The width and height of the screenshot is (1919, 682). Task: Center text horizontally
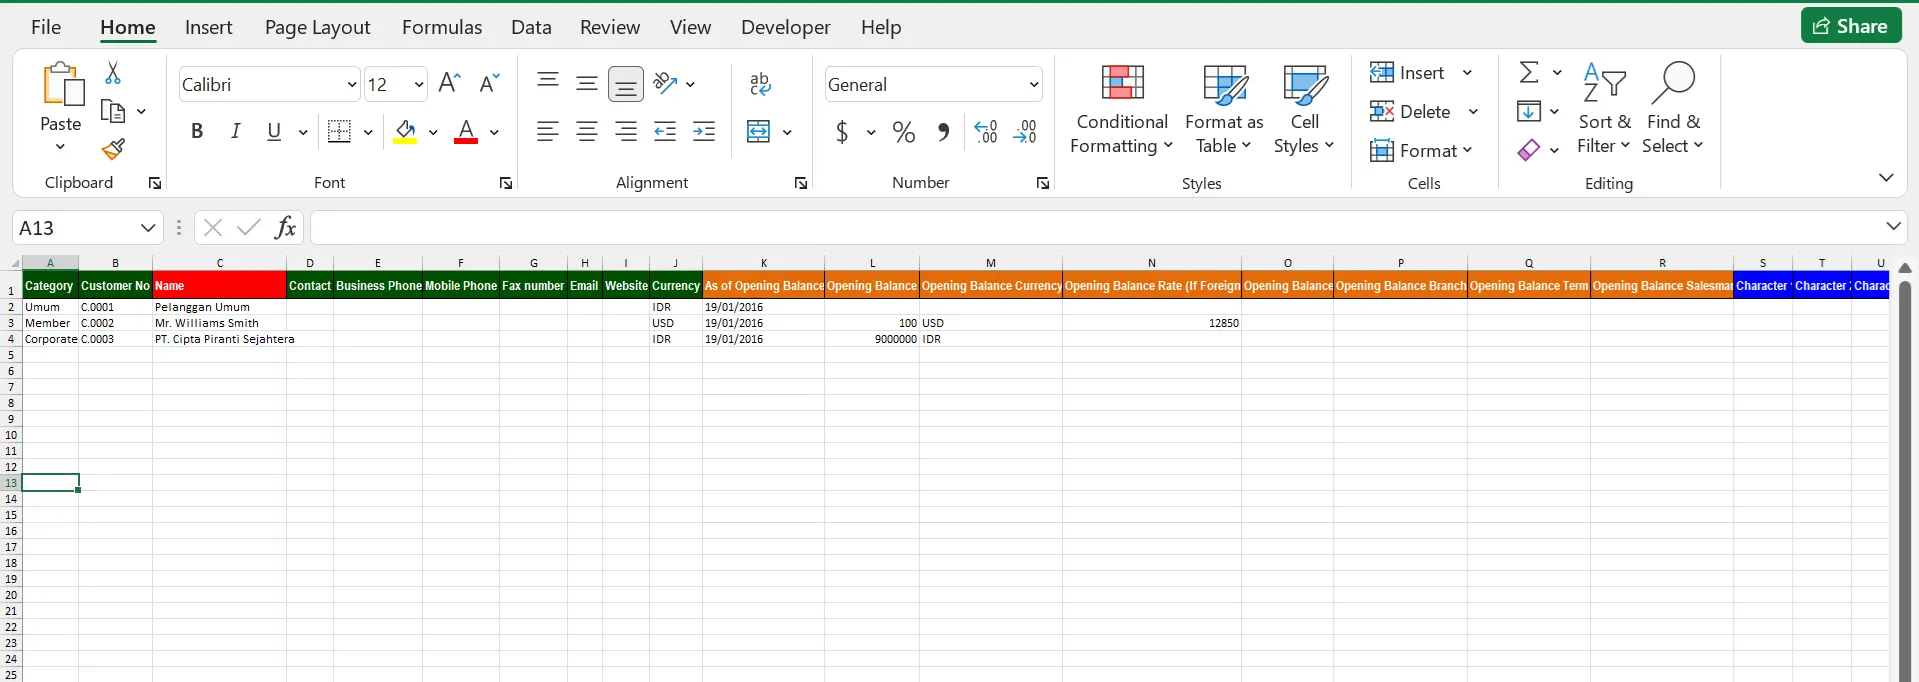(587, 131)
